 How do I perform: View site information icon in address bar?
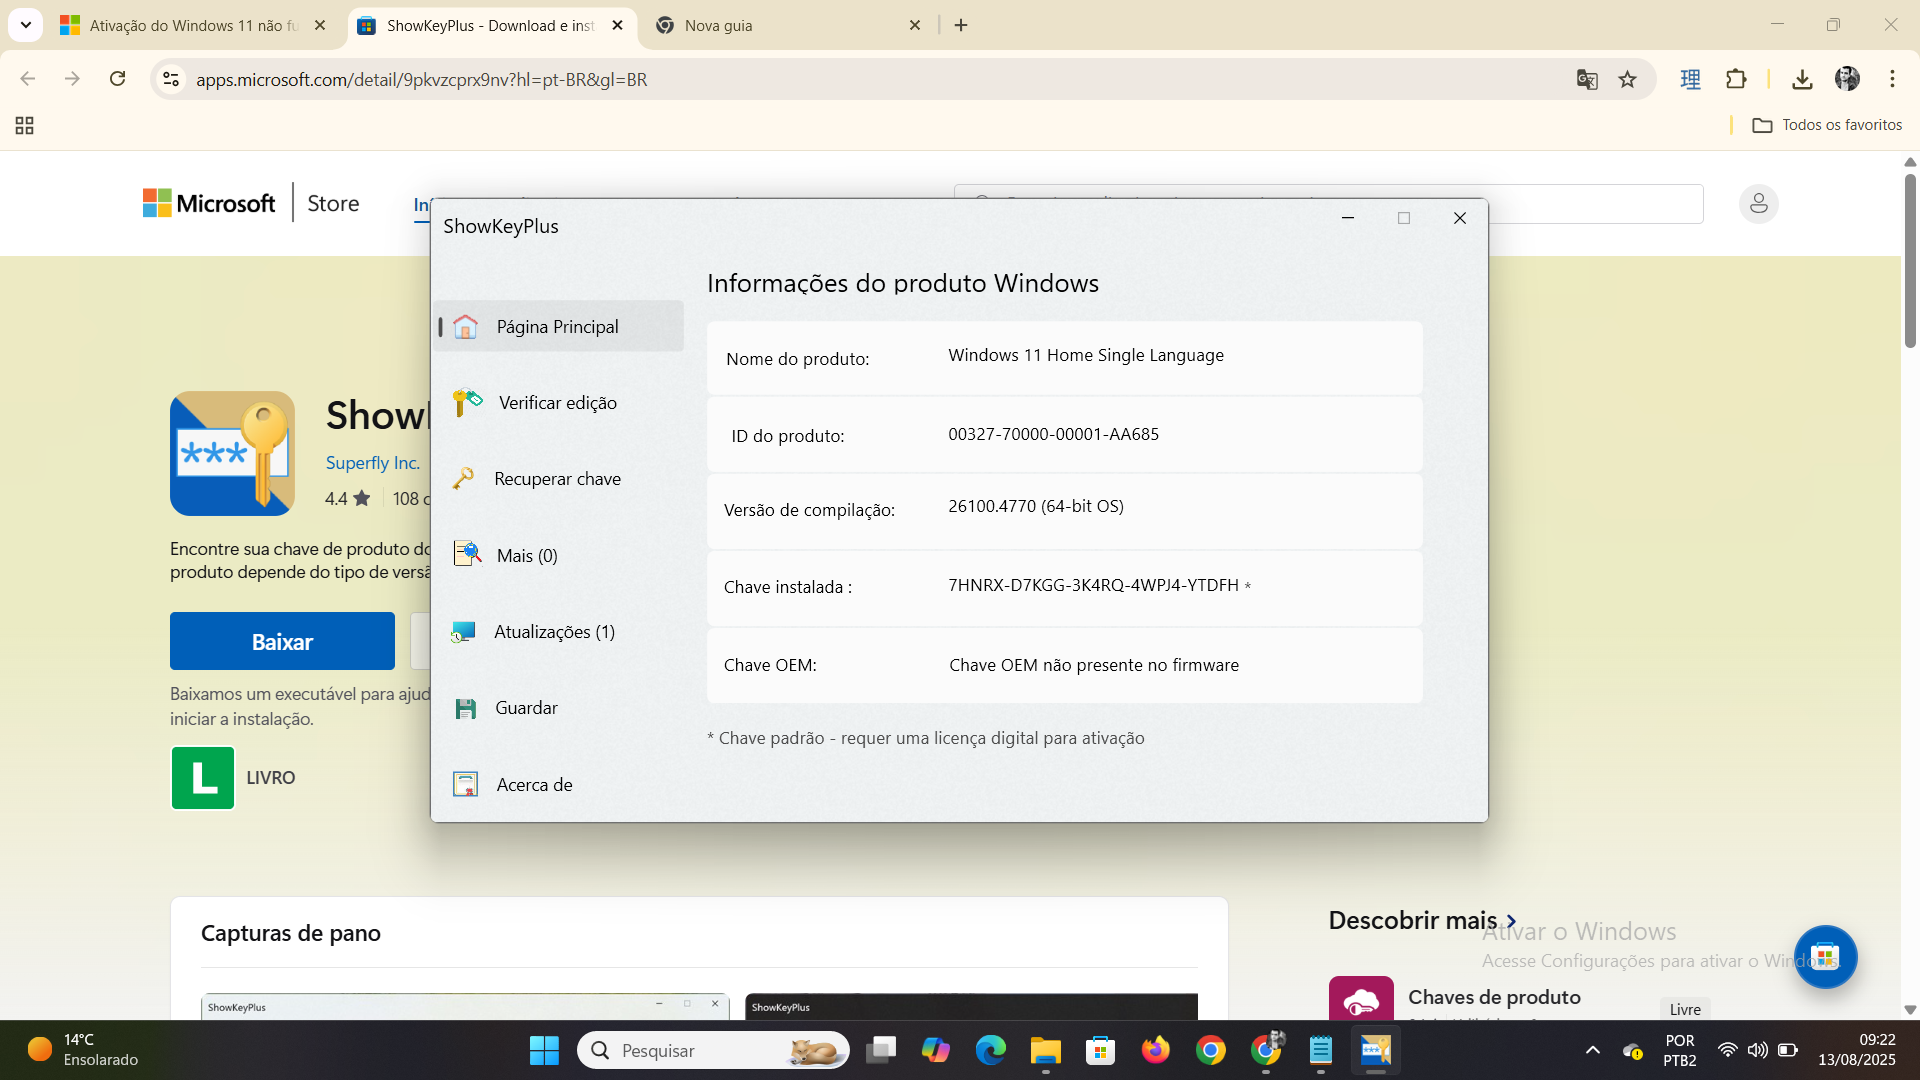[171, 79]
